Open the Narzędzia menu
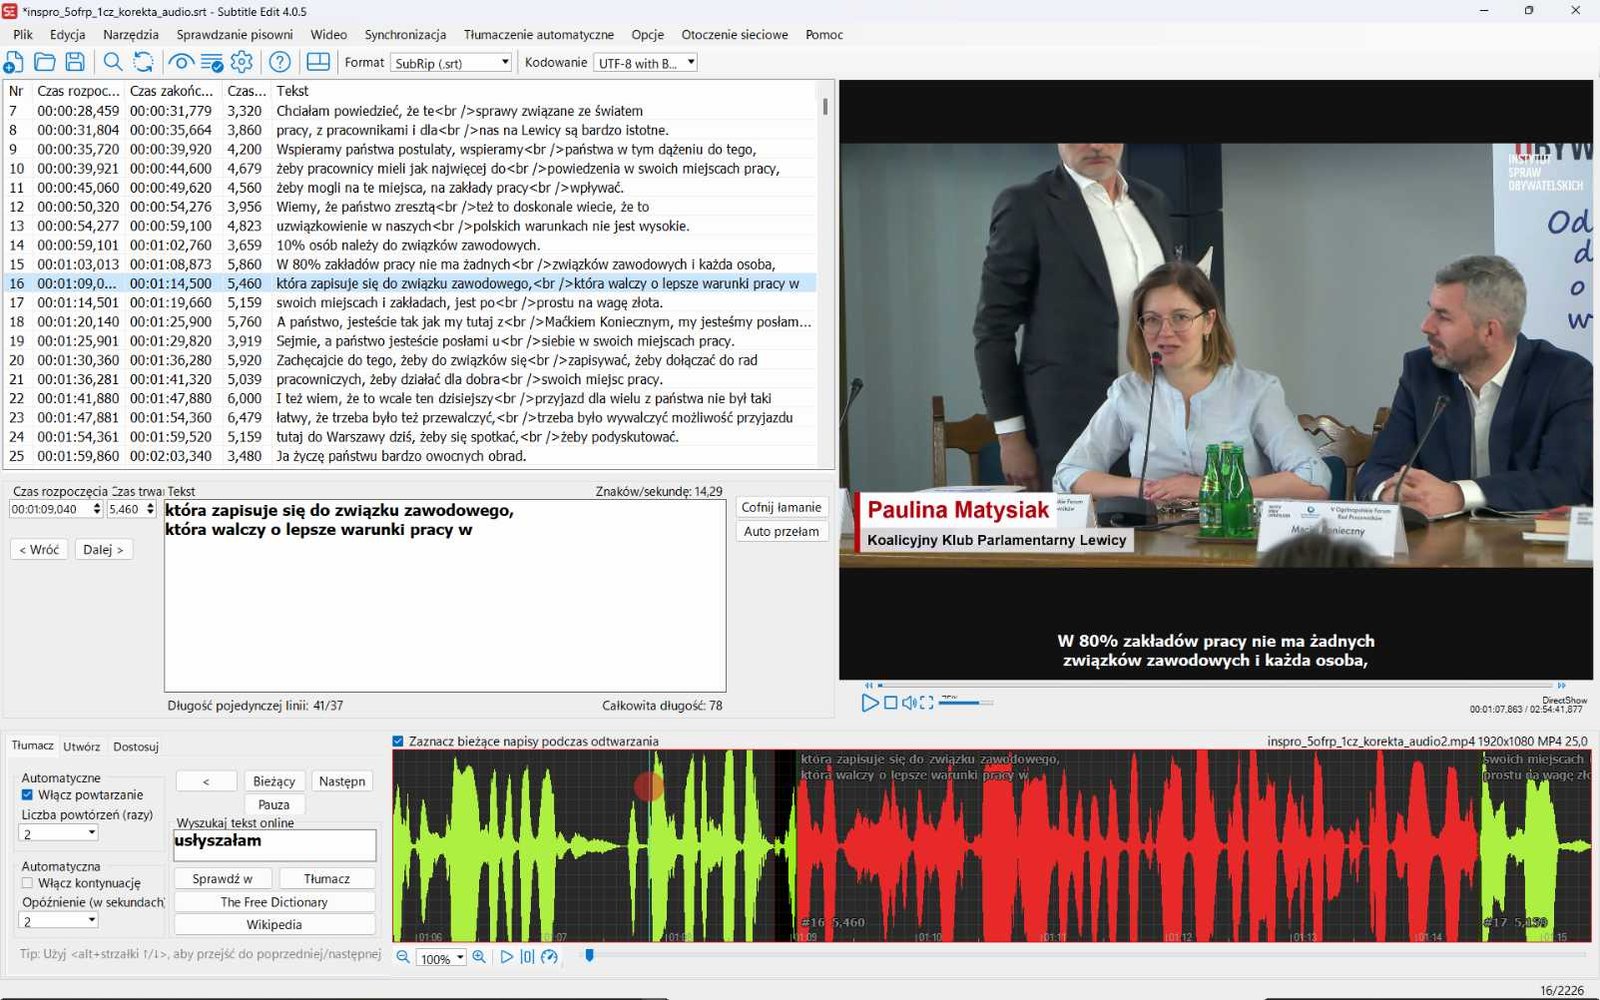1600x1000 pixels. [131, 34]
